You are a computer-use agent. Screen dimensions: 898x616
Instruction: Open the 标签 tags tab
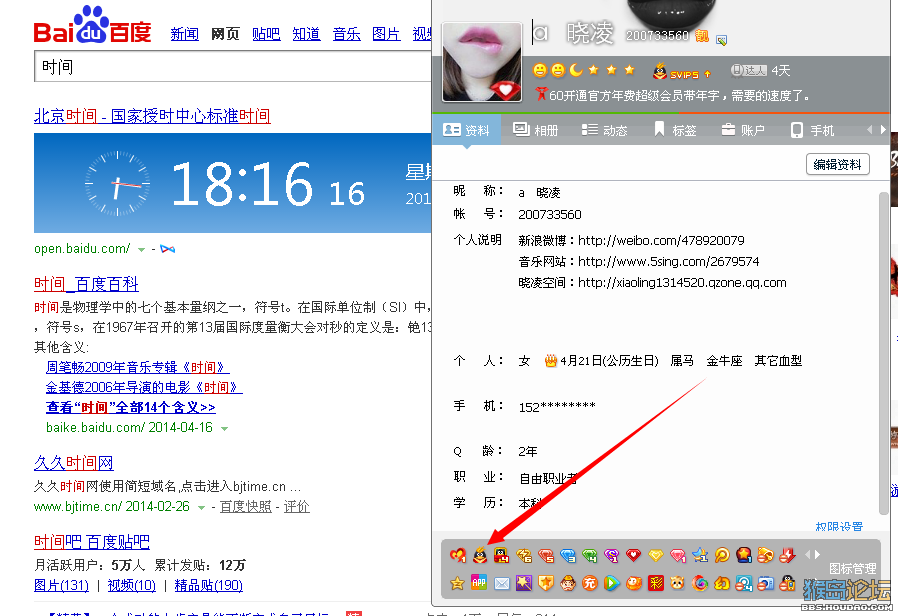point(675,131)
